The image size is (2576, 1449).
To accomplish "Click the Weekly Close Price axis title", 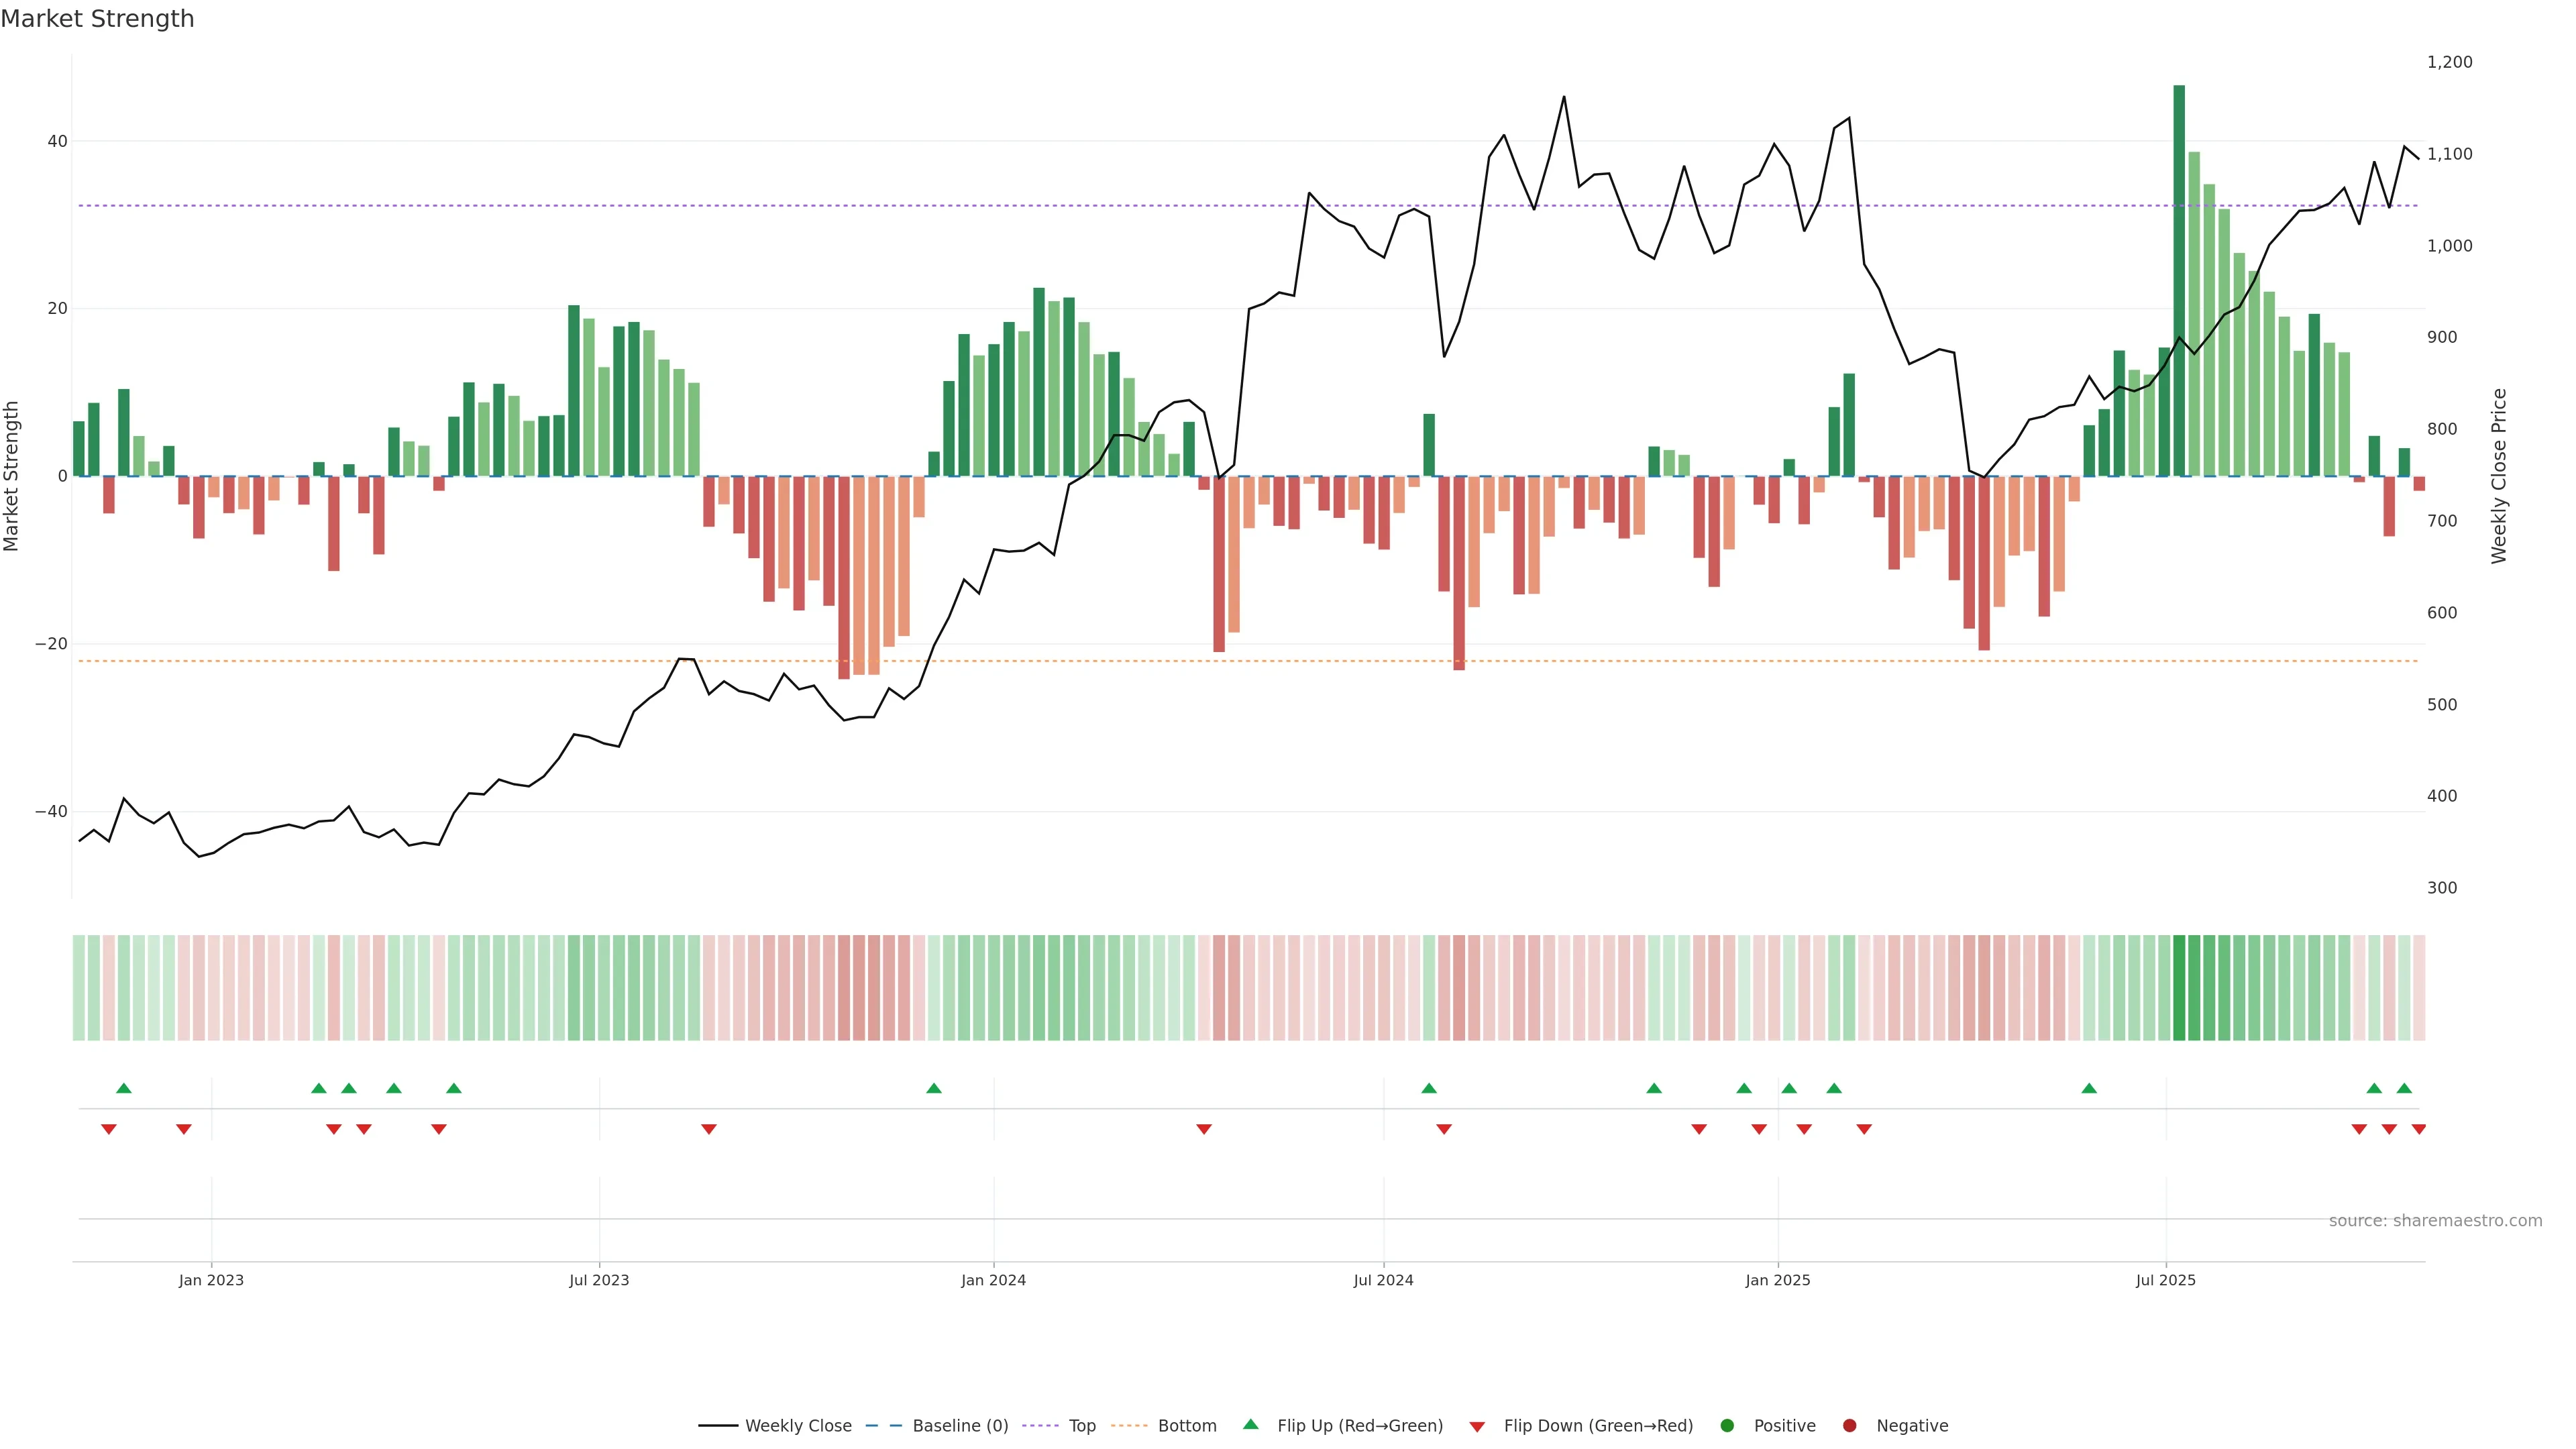I will click(x=2499, y=476).
